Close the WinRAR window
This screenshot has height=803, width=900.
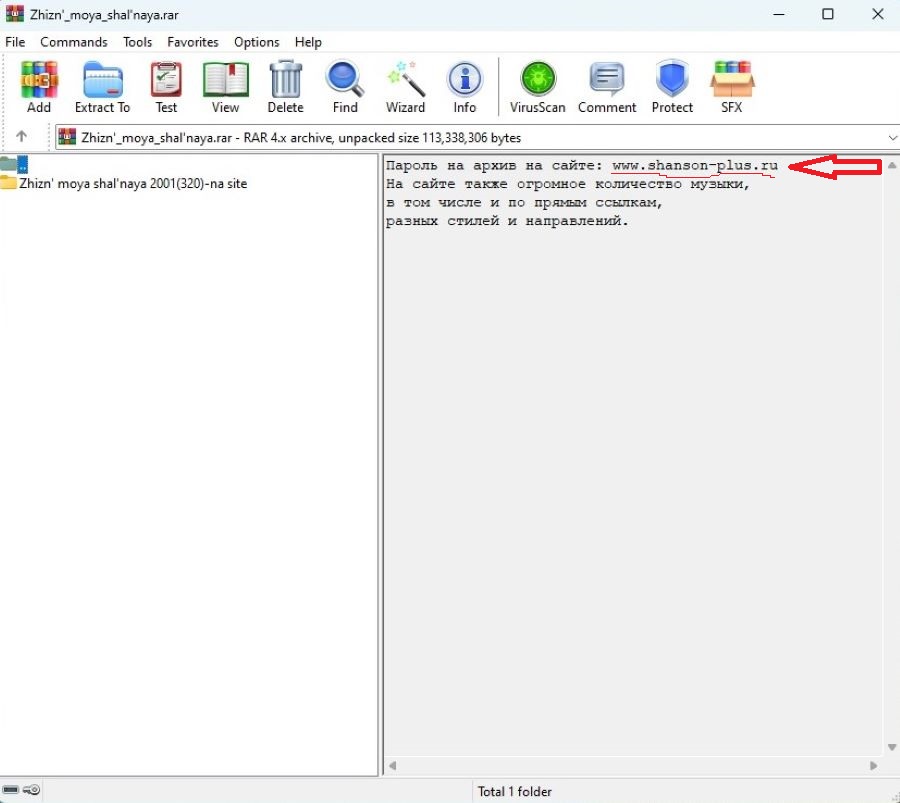[x=878, y=14]
